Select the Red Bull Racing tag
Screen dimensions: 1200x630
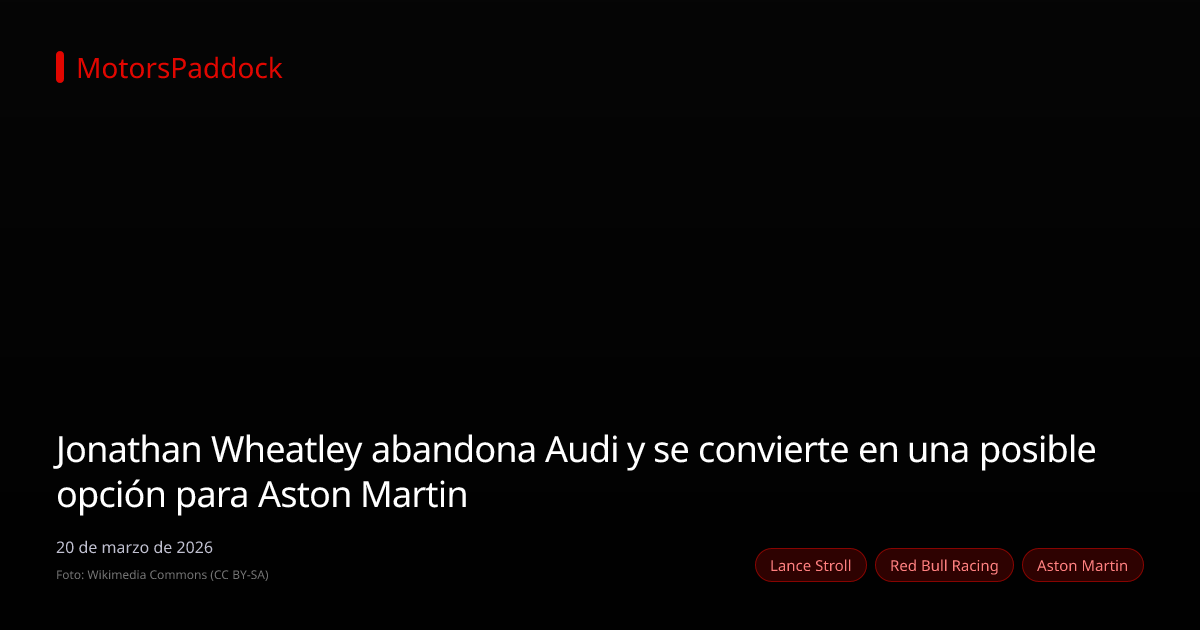944,566
